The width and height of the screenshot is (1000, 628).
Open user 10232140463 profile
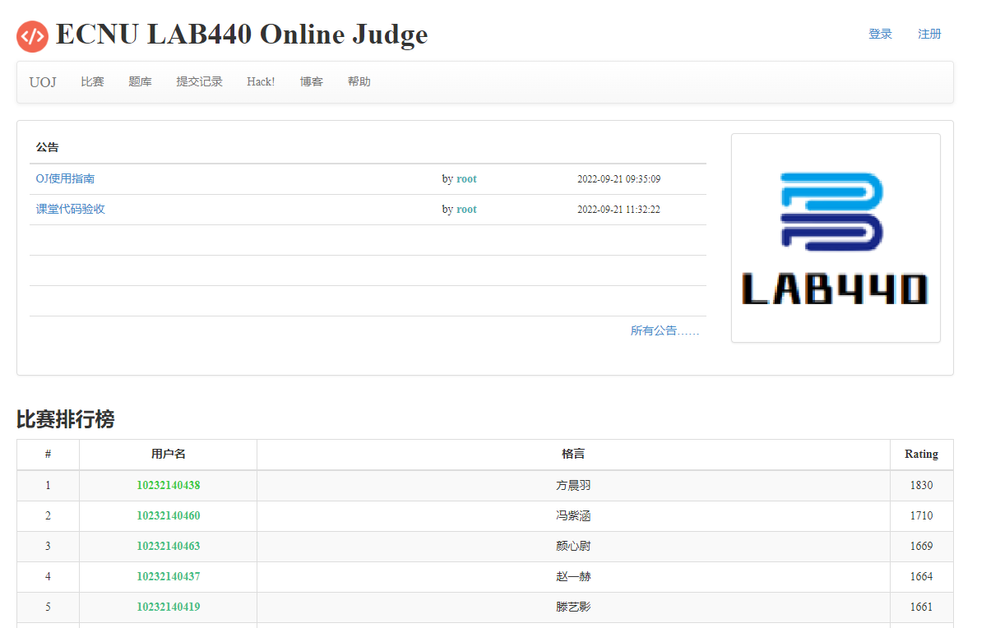[x=168, y=546]
